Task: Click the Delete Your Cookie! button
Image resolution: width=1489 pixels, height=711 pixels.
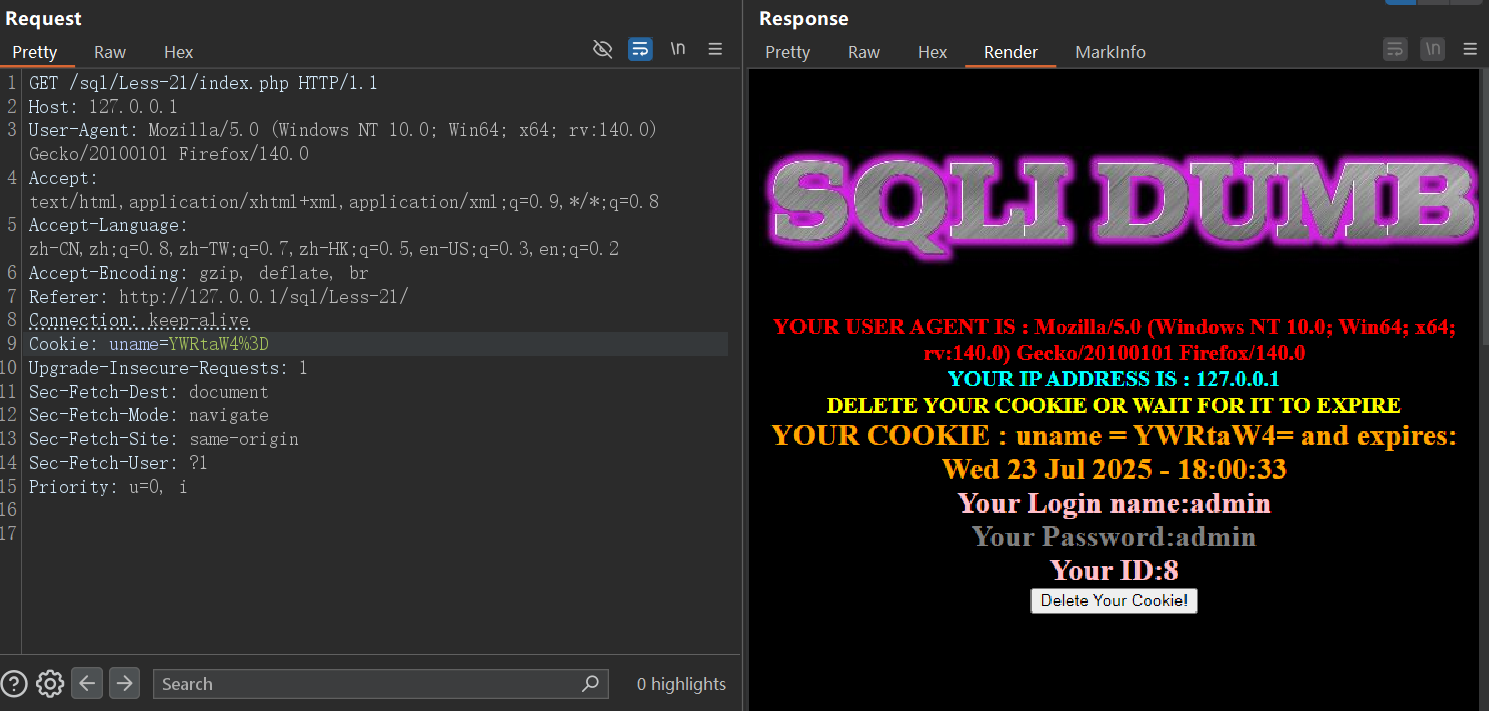Action: [1114, 600]
